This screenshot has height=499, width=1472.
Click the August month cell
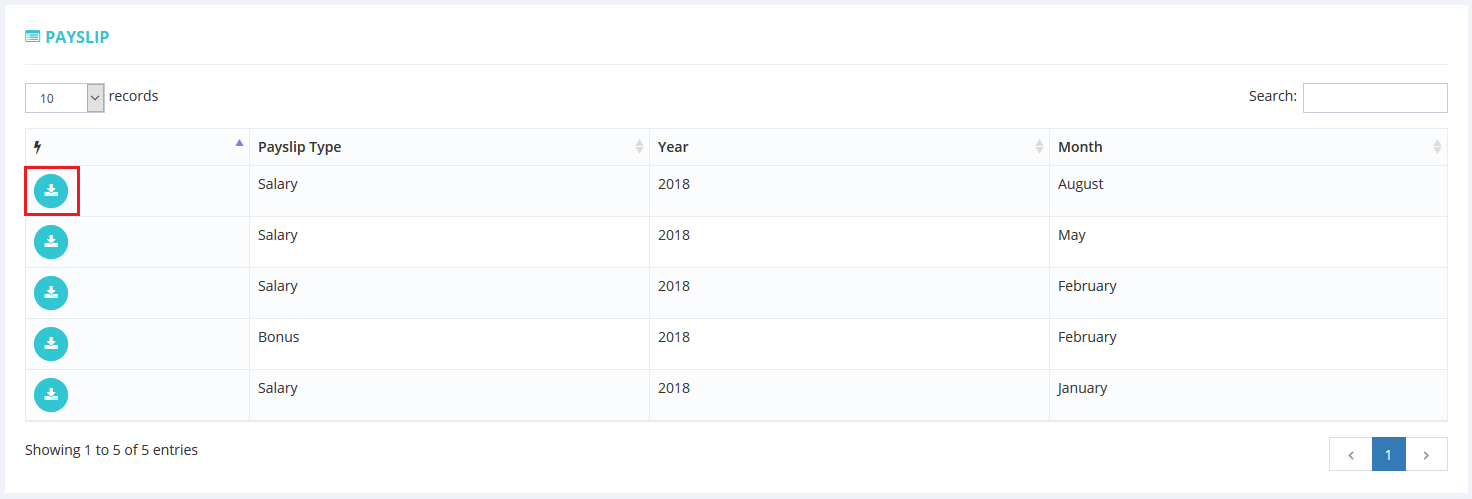coord(1081,184)
